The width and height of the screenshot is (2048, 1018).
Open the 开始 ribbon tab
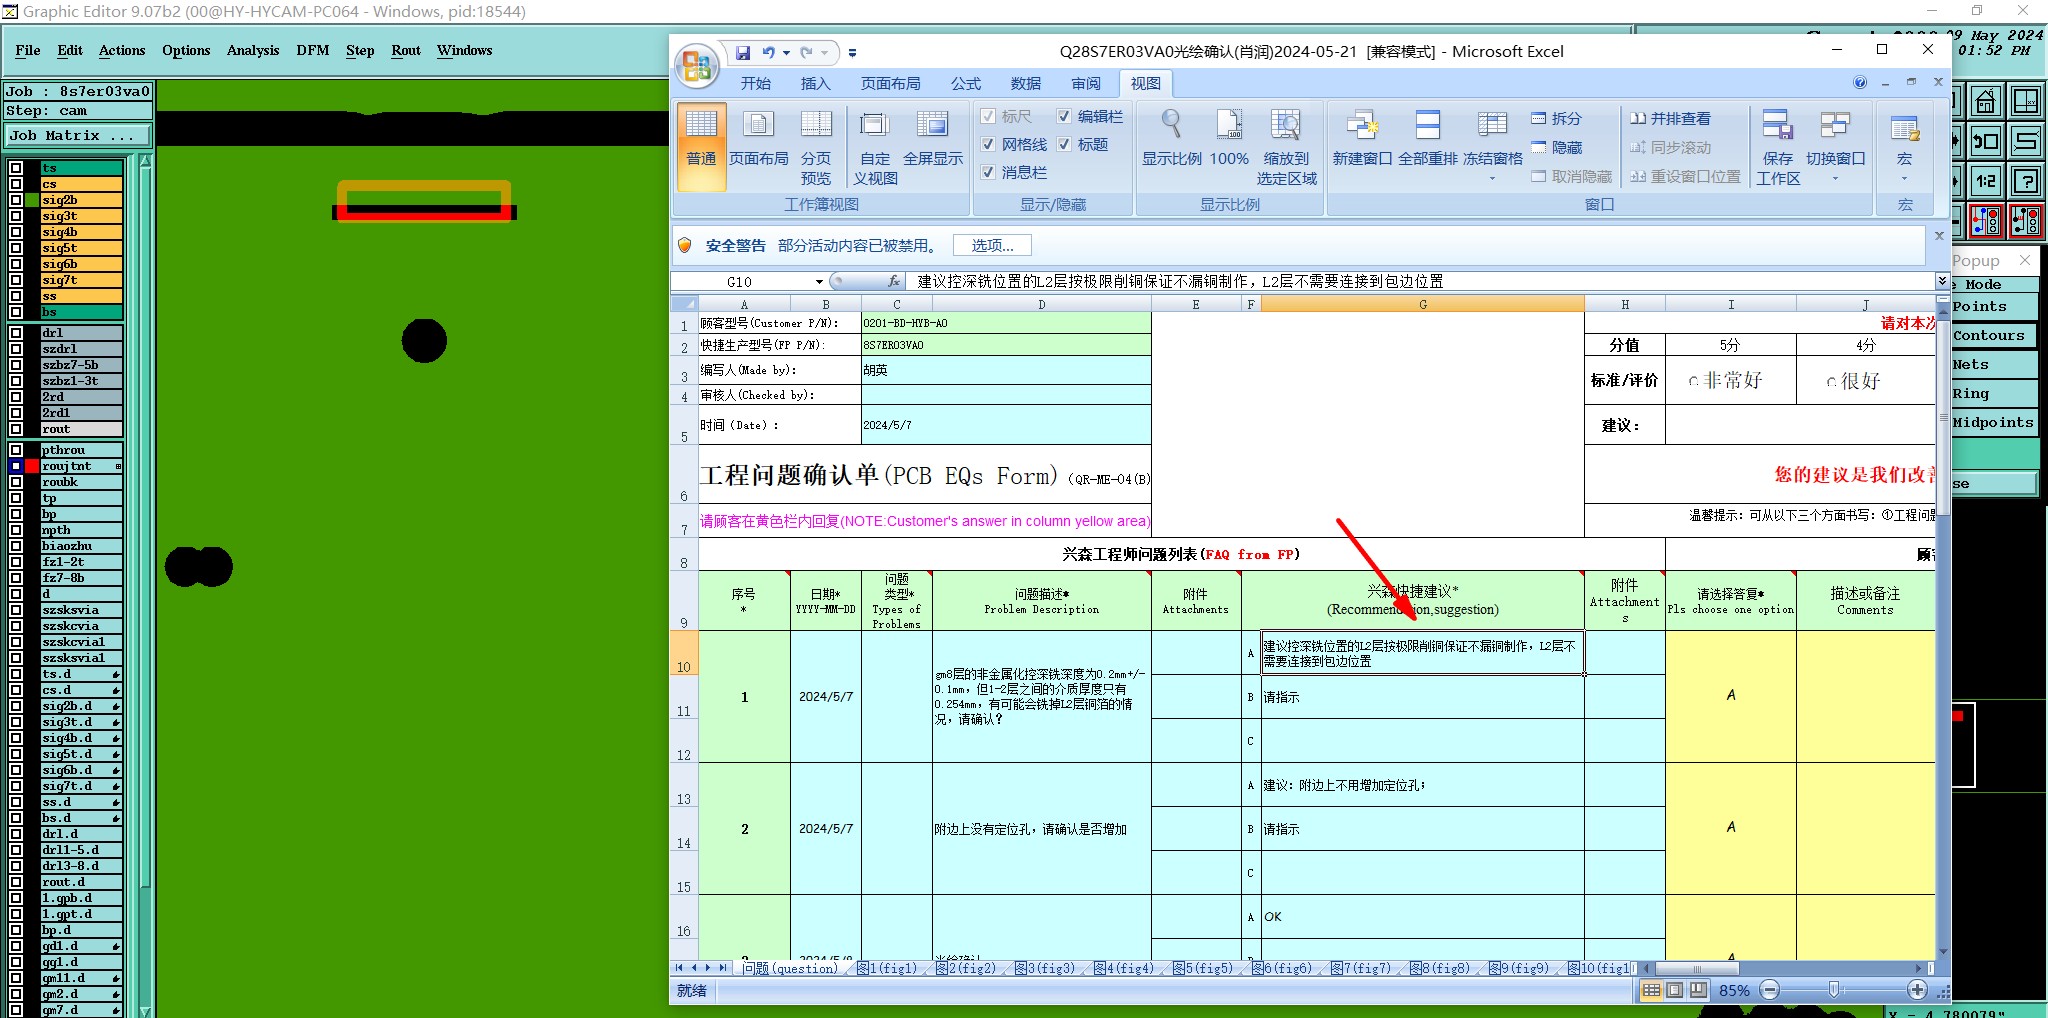click(756, 83)
